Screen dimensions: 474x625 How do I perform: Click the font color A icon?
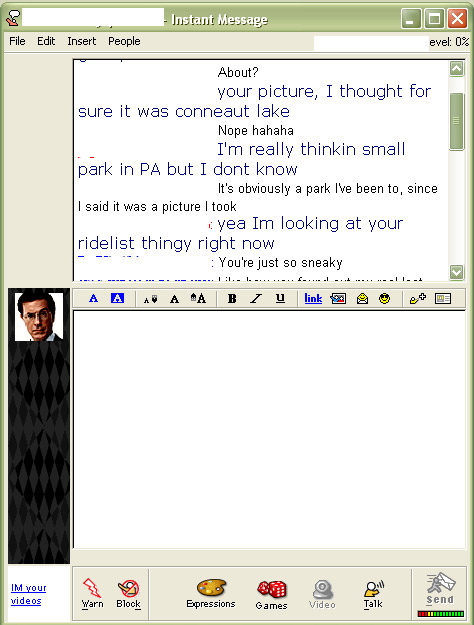(93, 298)
